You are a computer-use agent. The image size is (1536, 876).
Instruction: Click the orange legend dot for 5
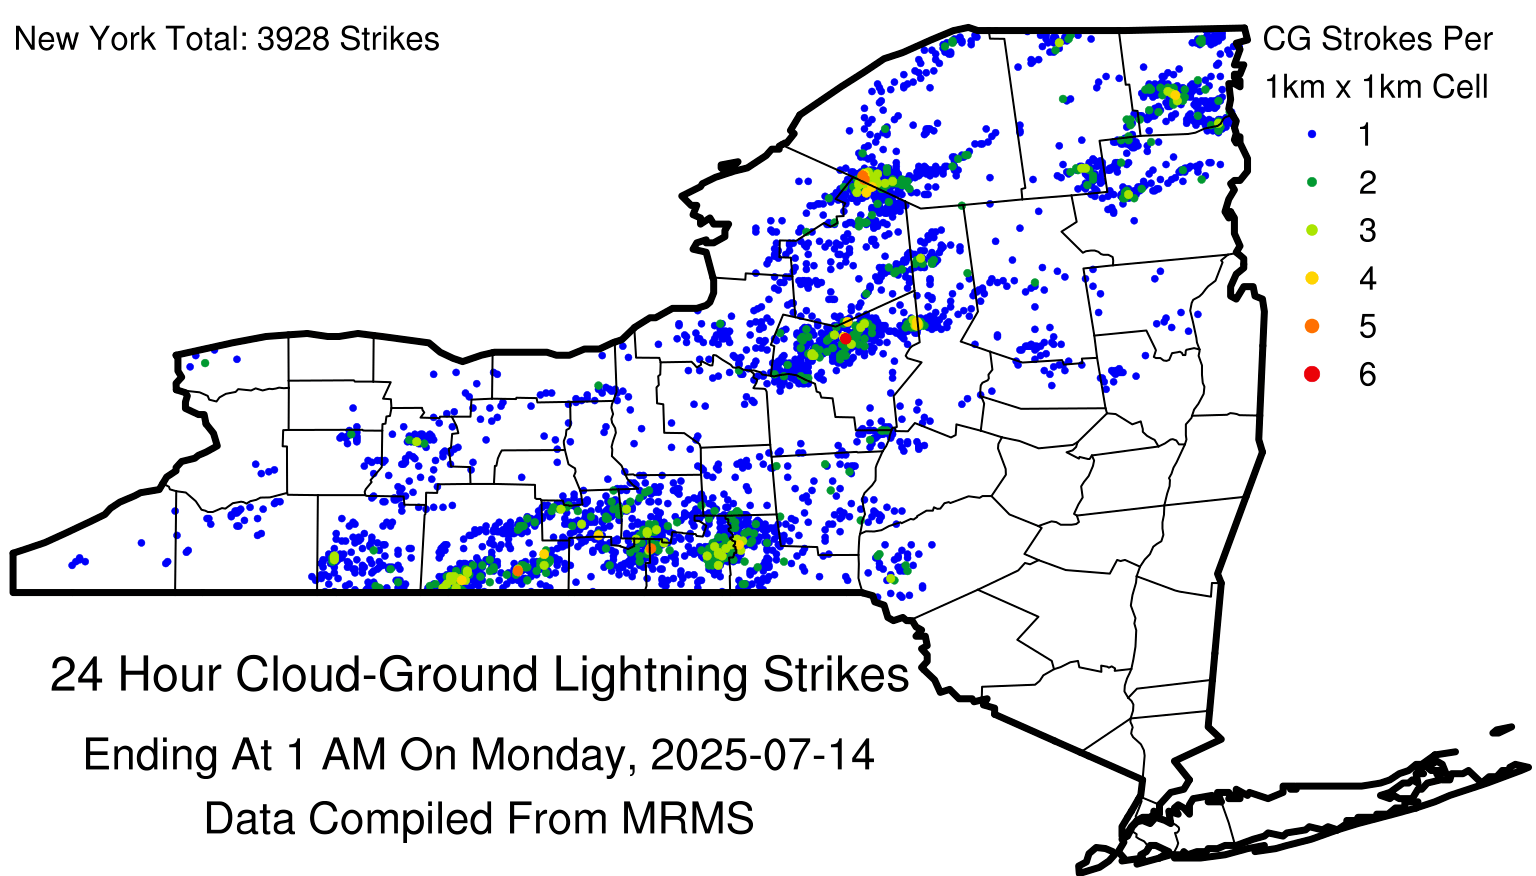(1312, 326)
